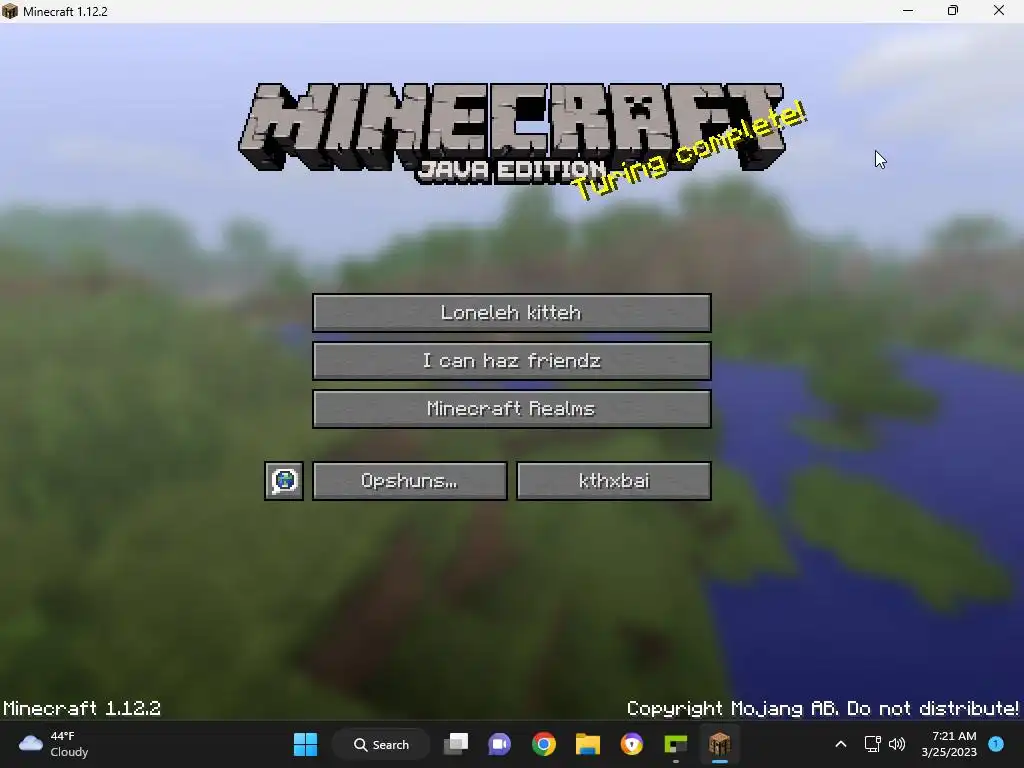This screenshot has height=768, width=1024.
Task: Open the notification badge in the tray
Action: point(996,744)
